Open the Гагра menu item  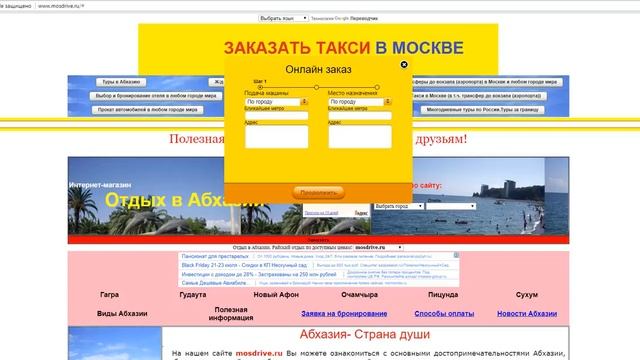(x=109, y=295)
